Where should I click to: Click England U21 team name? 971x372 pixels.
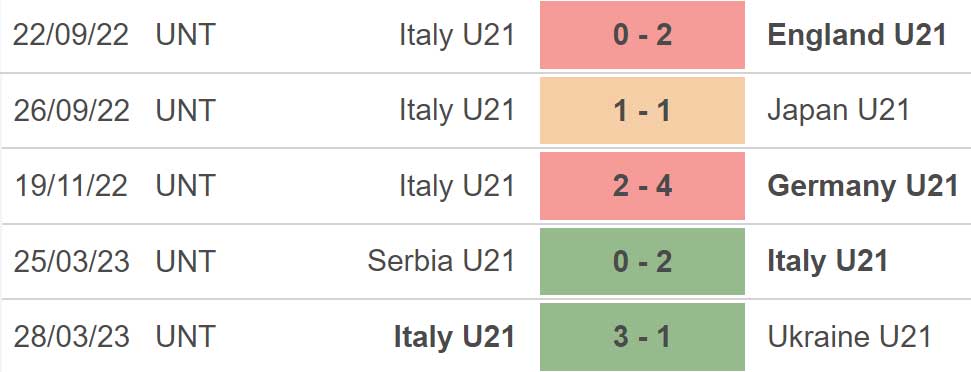[857, 35]
